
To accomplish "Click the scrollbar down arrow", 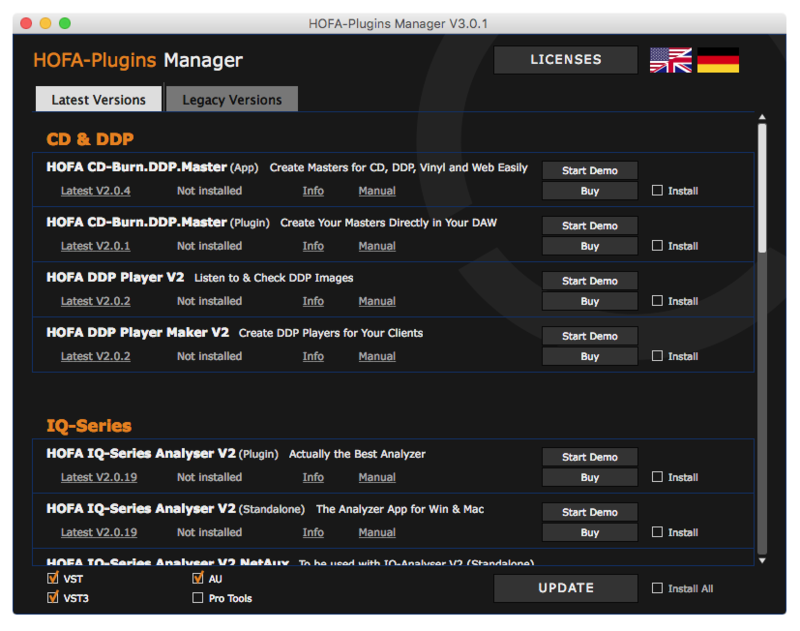I will click(x=762, y=561).
